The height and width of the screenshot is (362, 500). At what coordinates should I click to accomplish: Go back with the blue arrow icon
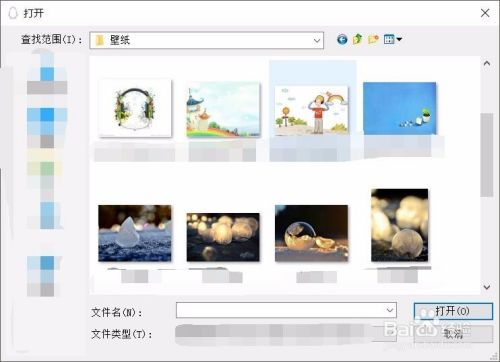pos(342,40)
